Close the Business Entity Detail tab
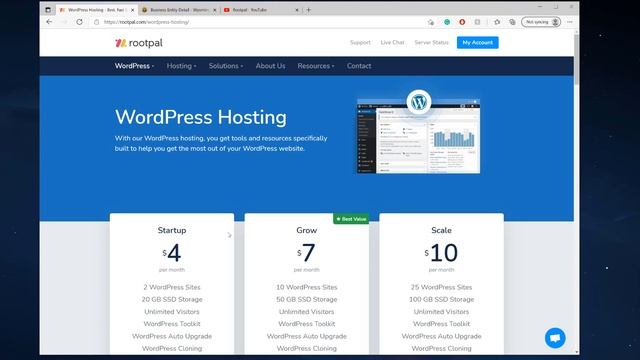 (215, 10)
